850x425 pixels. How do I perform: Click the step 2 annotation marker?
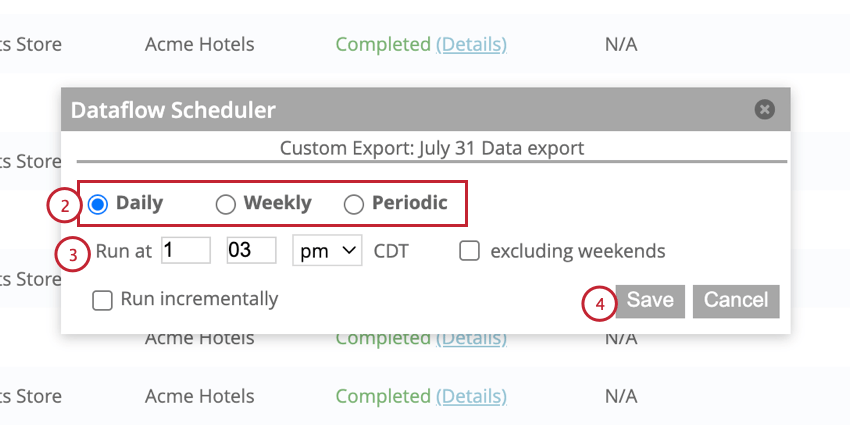pos(64,206)
